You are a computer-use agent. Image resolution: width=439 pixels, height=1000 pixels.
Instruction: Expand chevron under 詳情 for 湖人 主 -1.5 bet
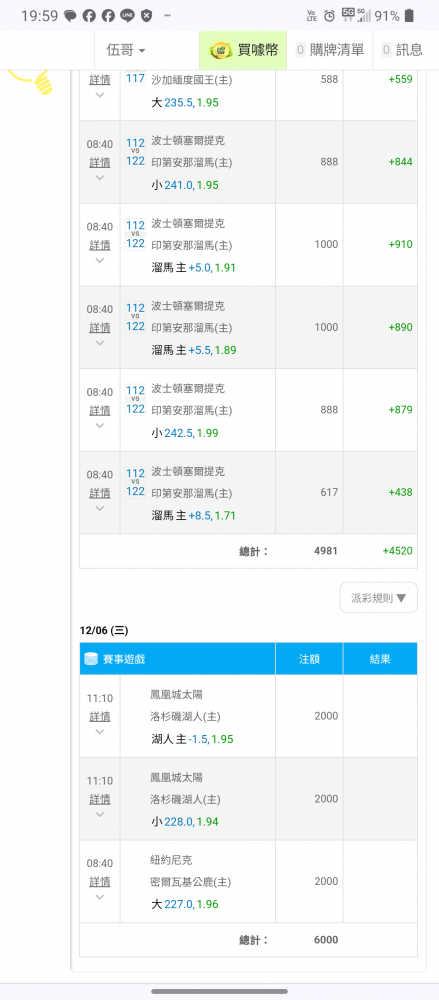(x=100, y=732)
